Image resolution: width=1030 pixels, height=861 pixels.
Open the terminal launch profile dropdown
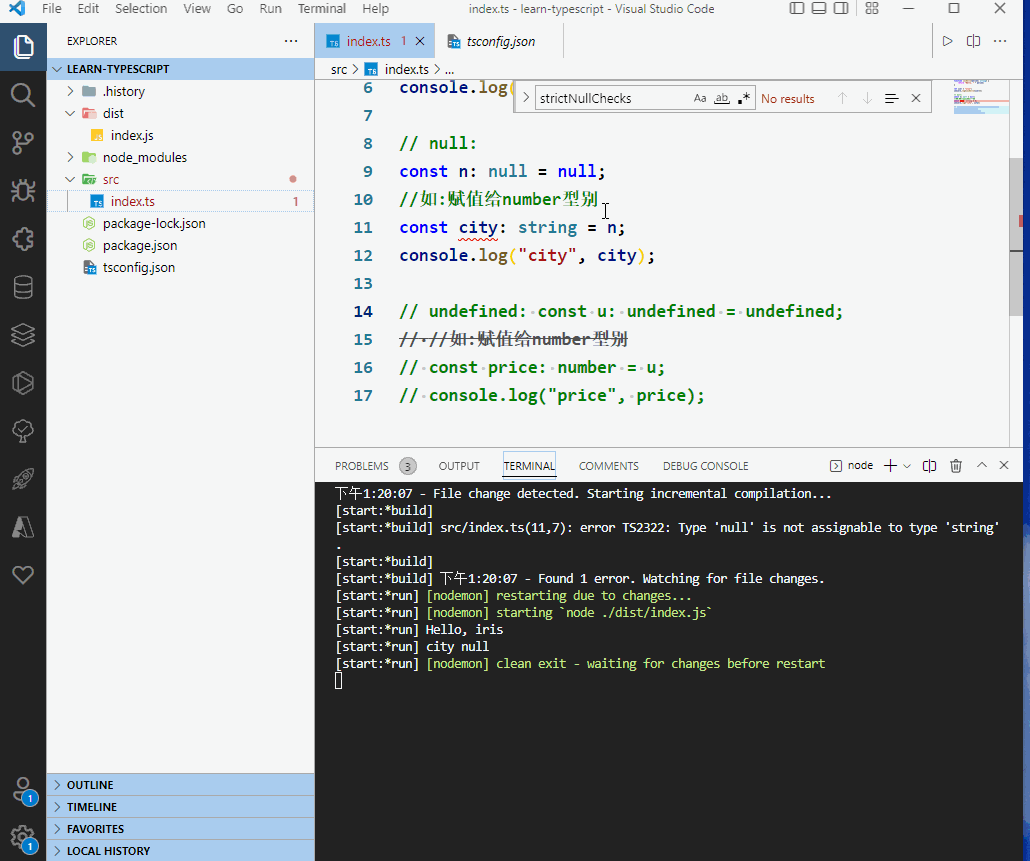pyautogui.click(x=905, y=465)
